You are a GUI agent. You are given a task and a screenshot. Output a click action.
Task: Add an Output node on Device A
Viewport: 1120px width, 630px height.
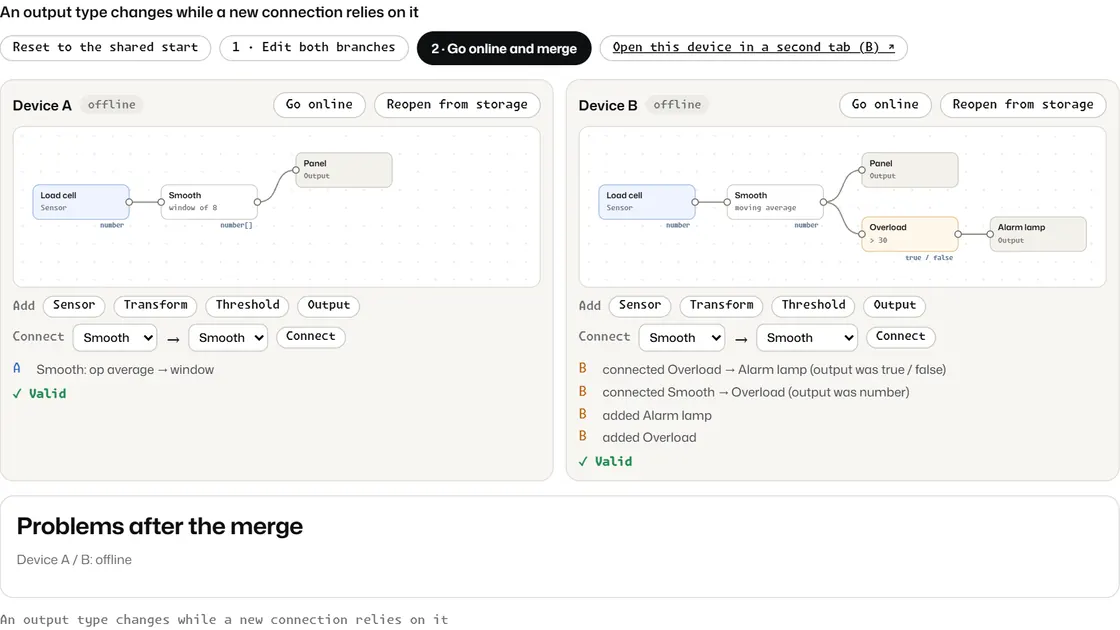pos(329,305)
